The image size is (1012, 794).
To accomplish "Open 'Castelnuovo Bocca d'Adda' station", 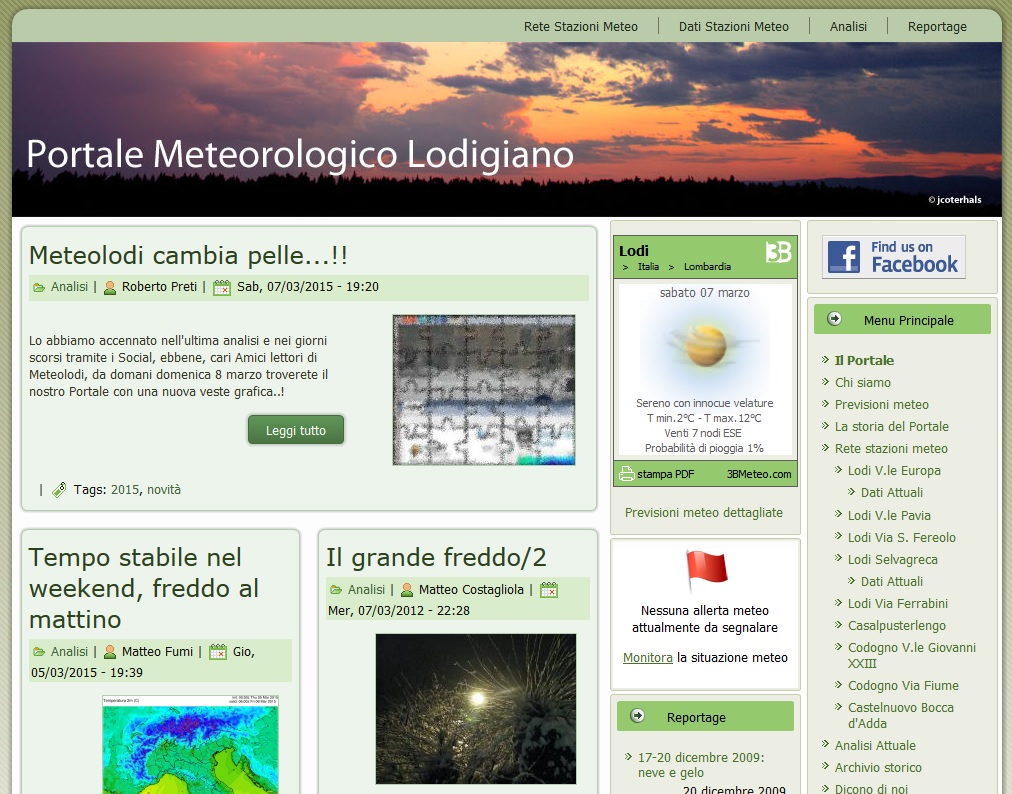I will tap(900, 715).
